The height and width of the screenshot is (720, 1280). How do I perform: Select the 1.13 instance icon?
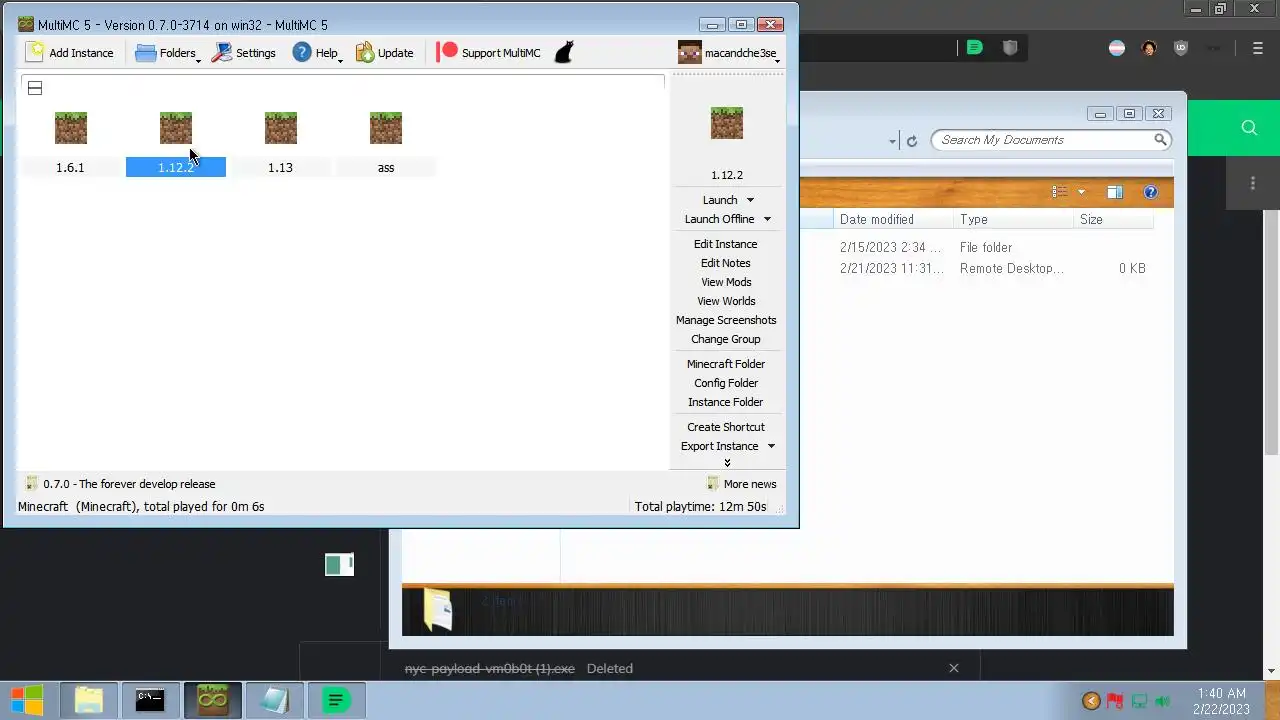(x=281, y=128)
